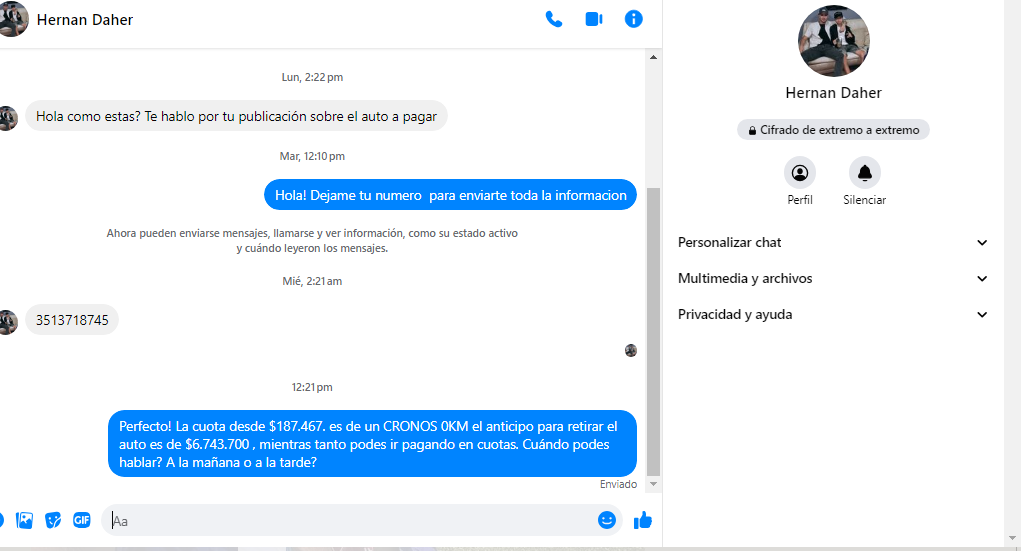Open the sticker picker
This screenshot has width=1021, height=551.
pos(54,520)
